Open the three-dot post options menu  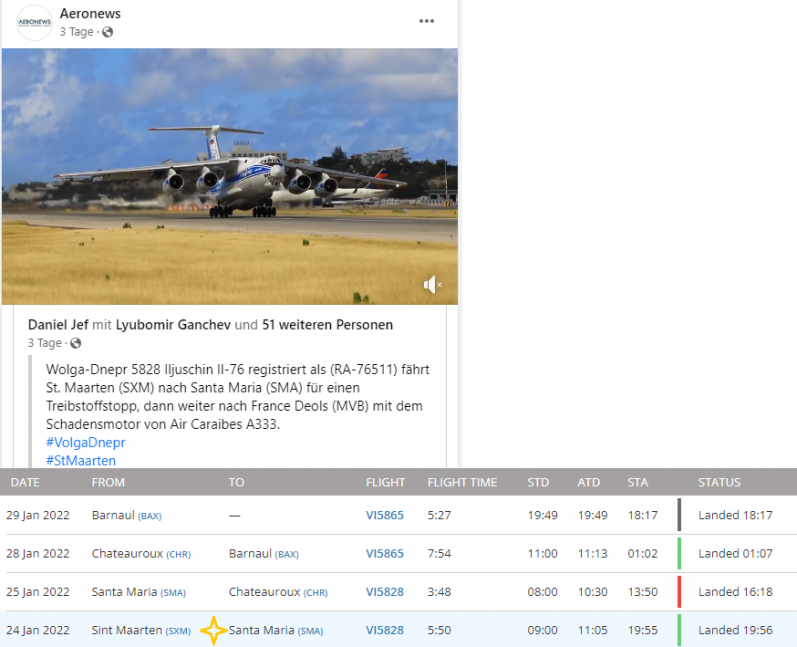tap(427, 21)
